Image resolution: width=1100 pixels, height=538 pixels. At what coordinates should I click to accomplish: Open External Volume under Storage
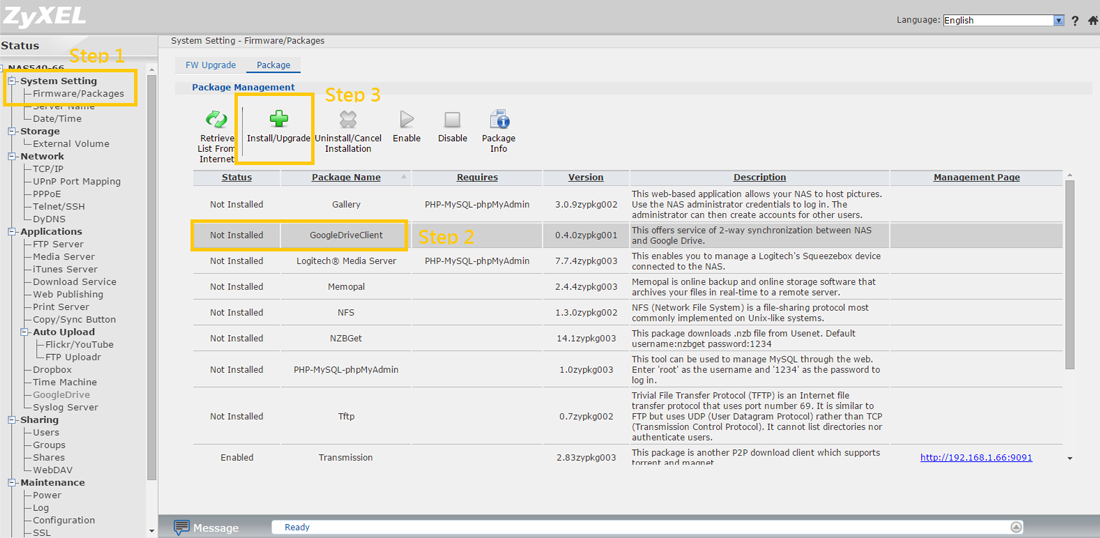coord(72,144)
